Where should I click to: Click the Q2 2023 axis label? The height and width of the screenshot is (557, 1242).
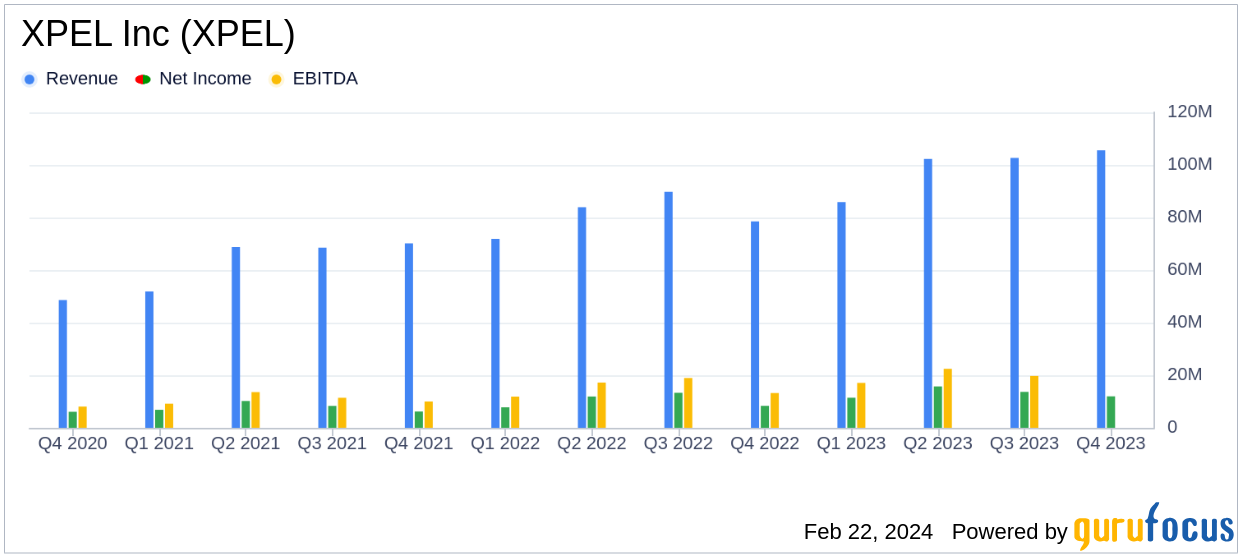(938, 444)
